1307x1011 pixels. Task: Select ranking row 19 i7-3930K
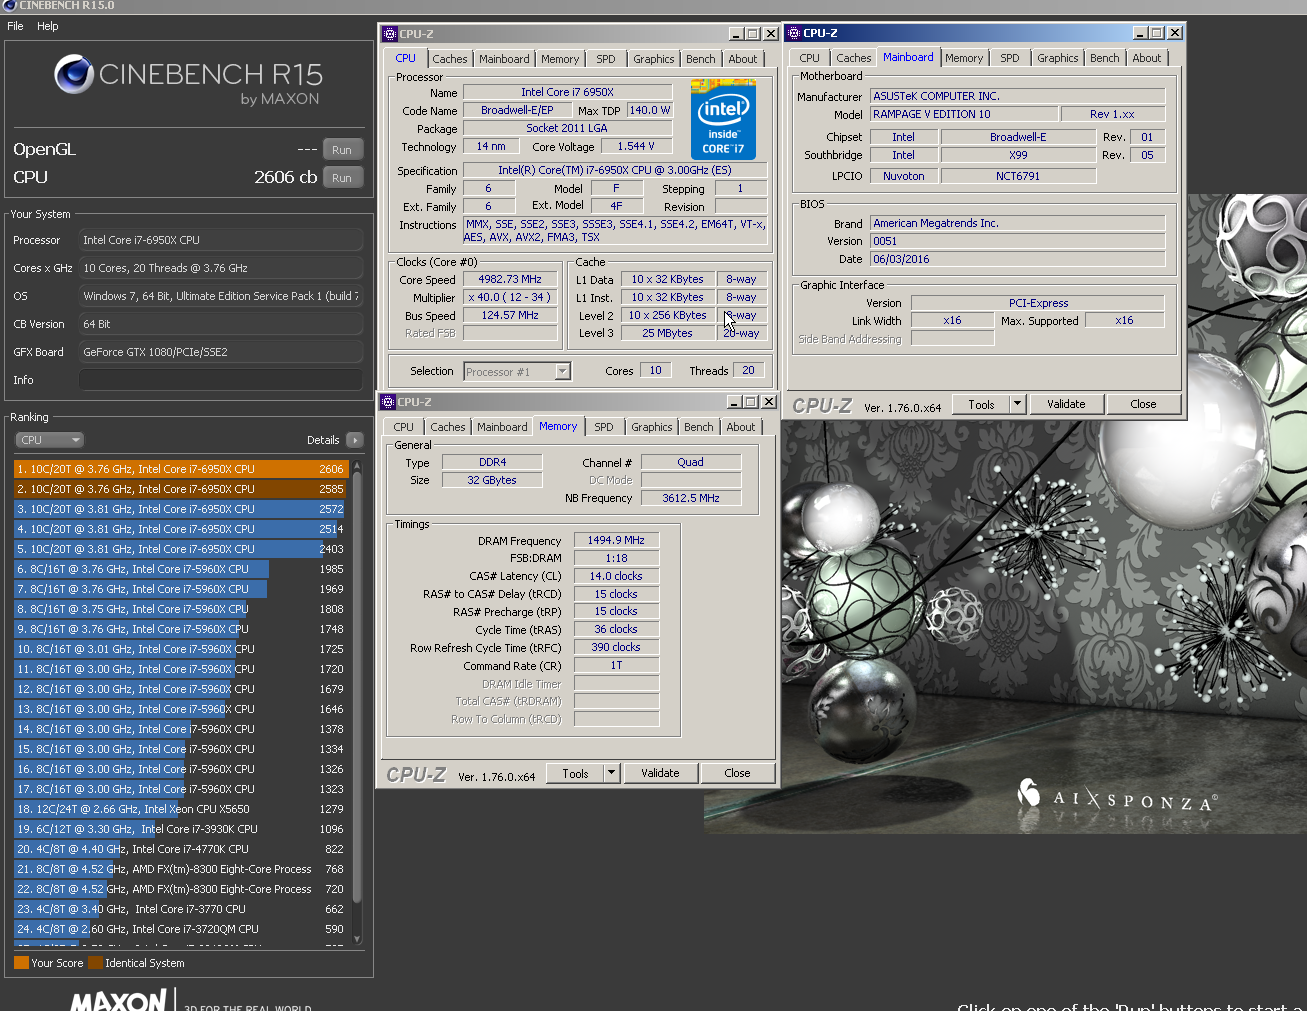(x=181, y=829)
